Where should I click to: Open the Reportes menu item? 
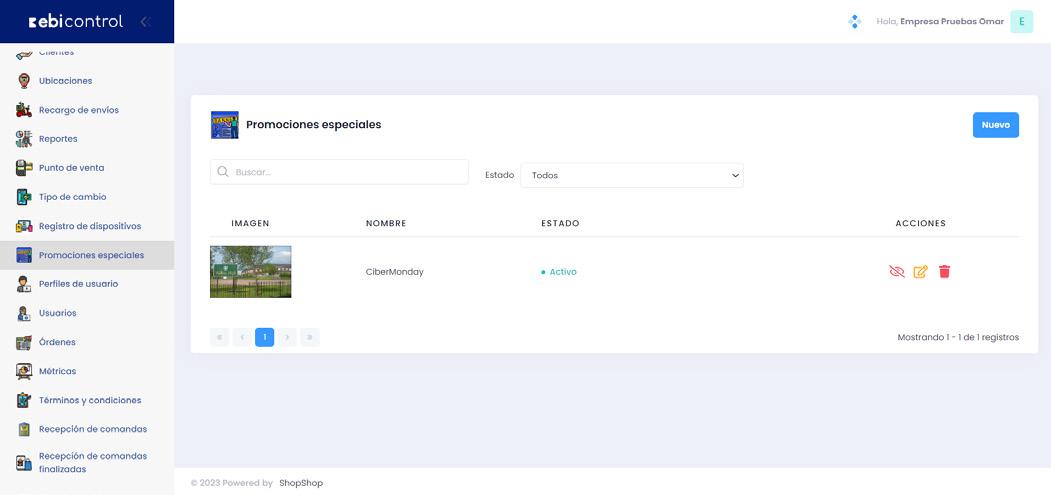tap(58, 139)
